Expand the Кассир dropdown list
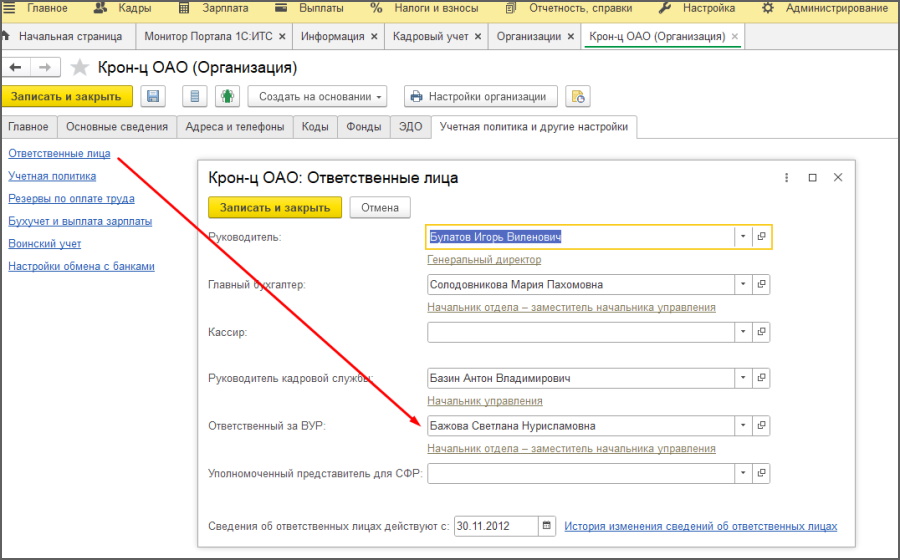This screenshot has width=900, height=560. (743, 332)
